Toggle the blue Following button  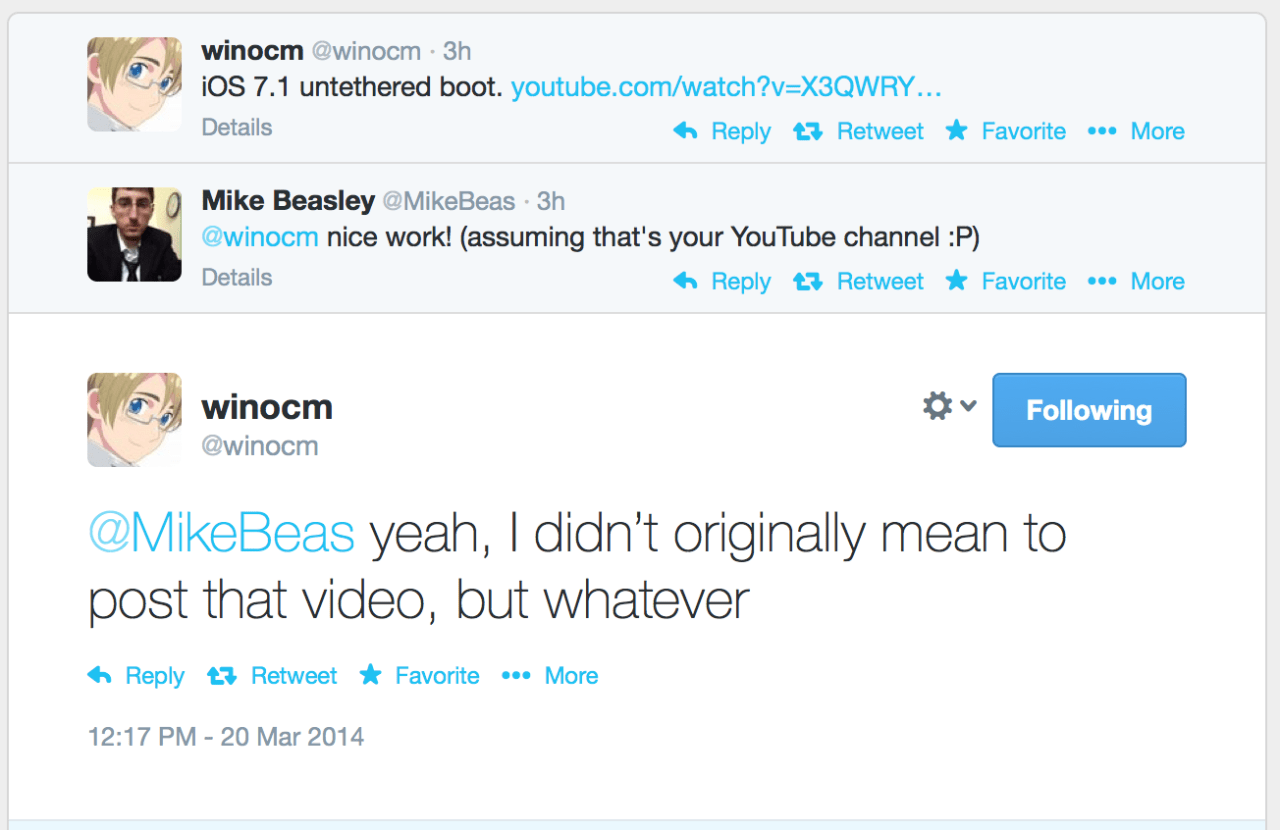point(1089,410)
